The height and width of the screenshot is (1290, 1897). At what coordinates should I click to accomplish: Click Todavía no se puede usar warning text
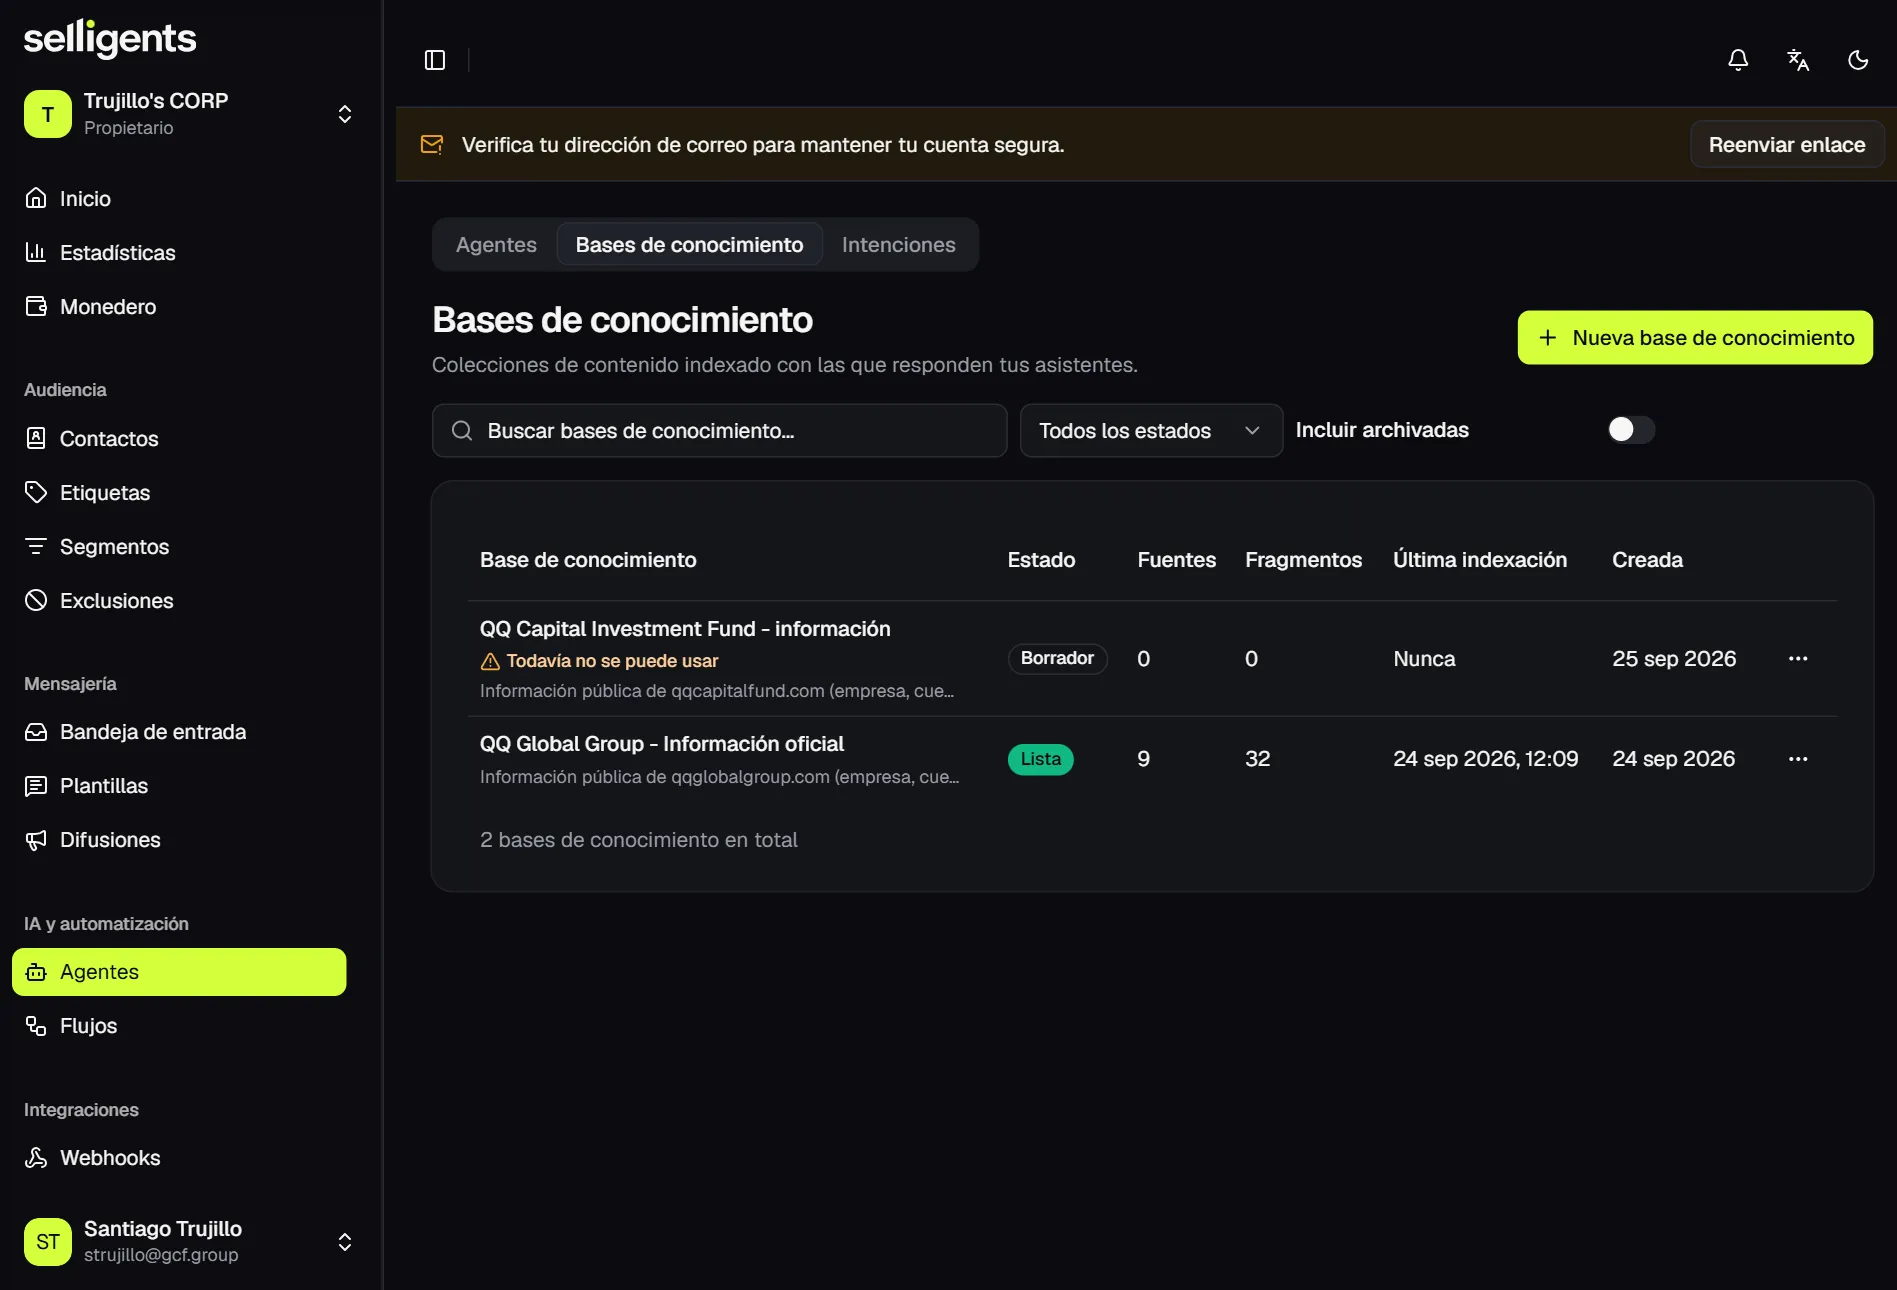(612, 661)
